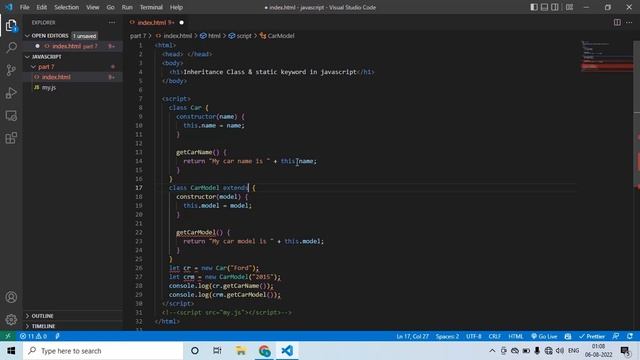Open the Selection menu
Viewport: 640px width, 360px height.
point(67,7)
